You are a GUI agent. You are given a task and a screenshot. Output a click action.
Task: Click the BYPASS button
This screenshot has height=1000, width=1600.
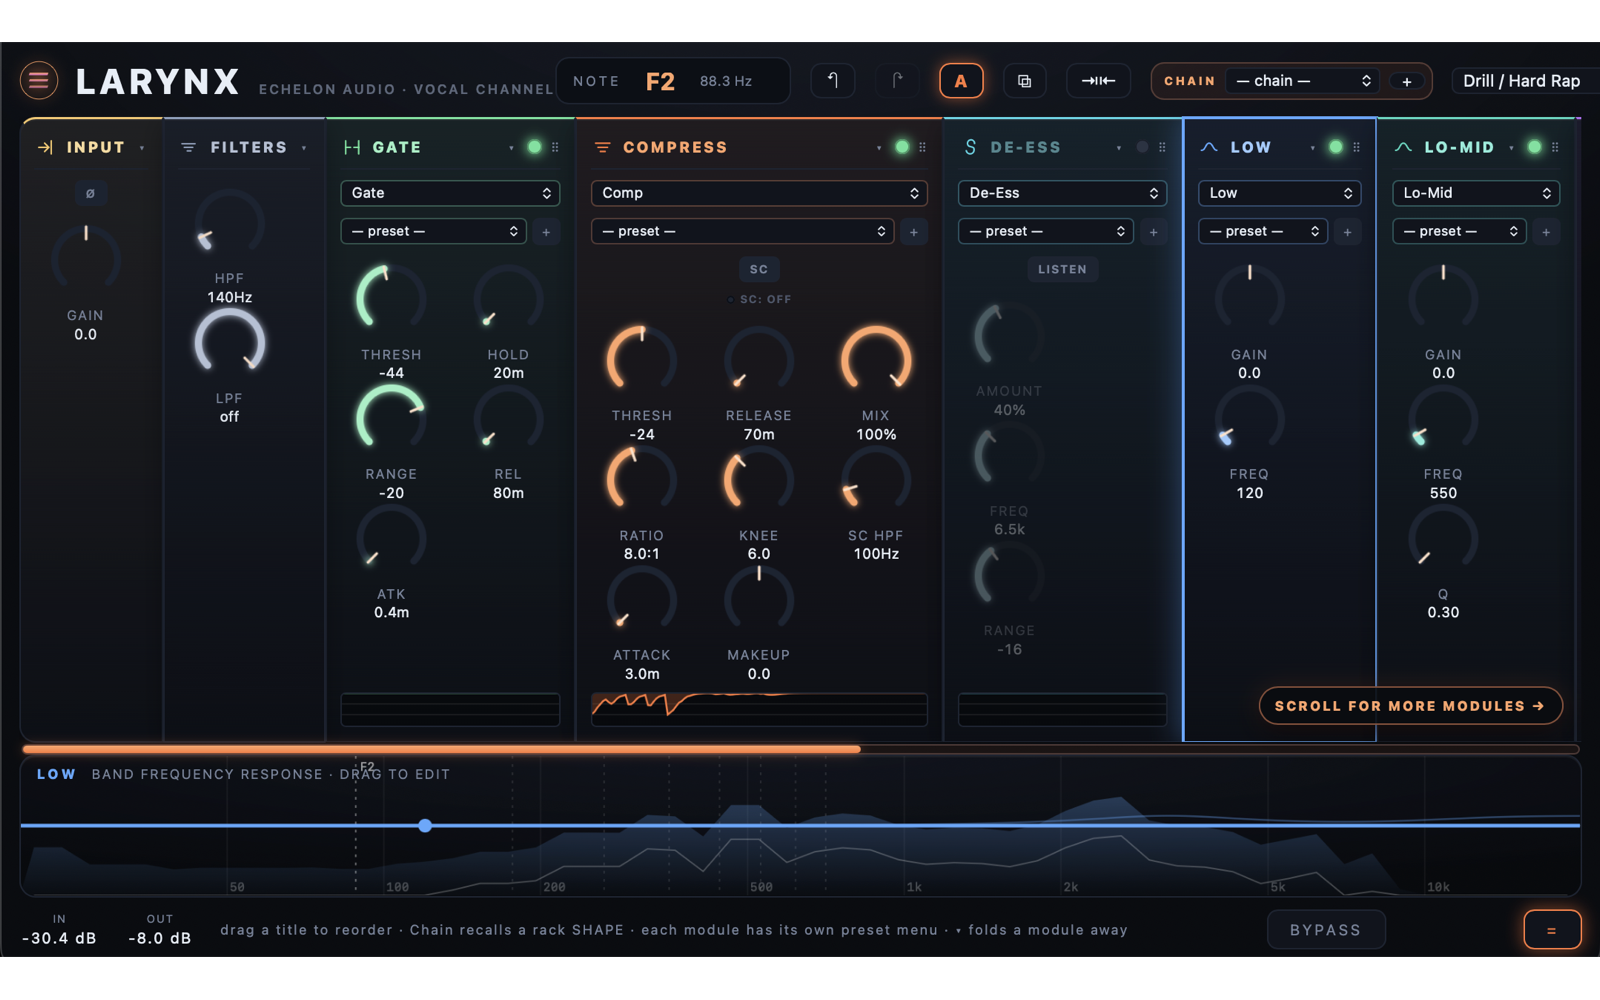click(1326, 930)
